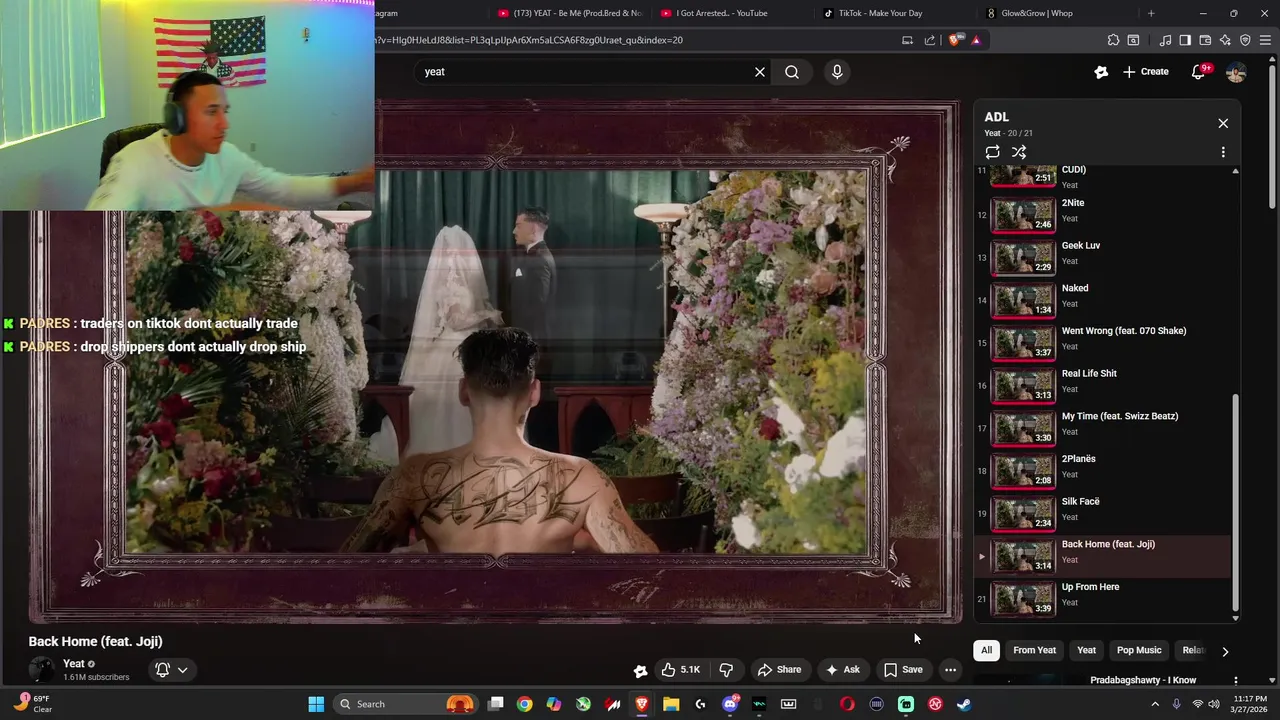Open ADL playlist options menu
Image resolution: width=1280 pixels, height=720 pixels.
pos(1223,152)
